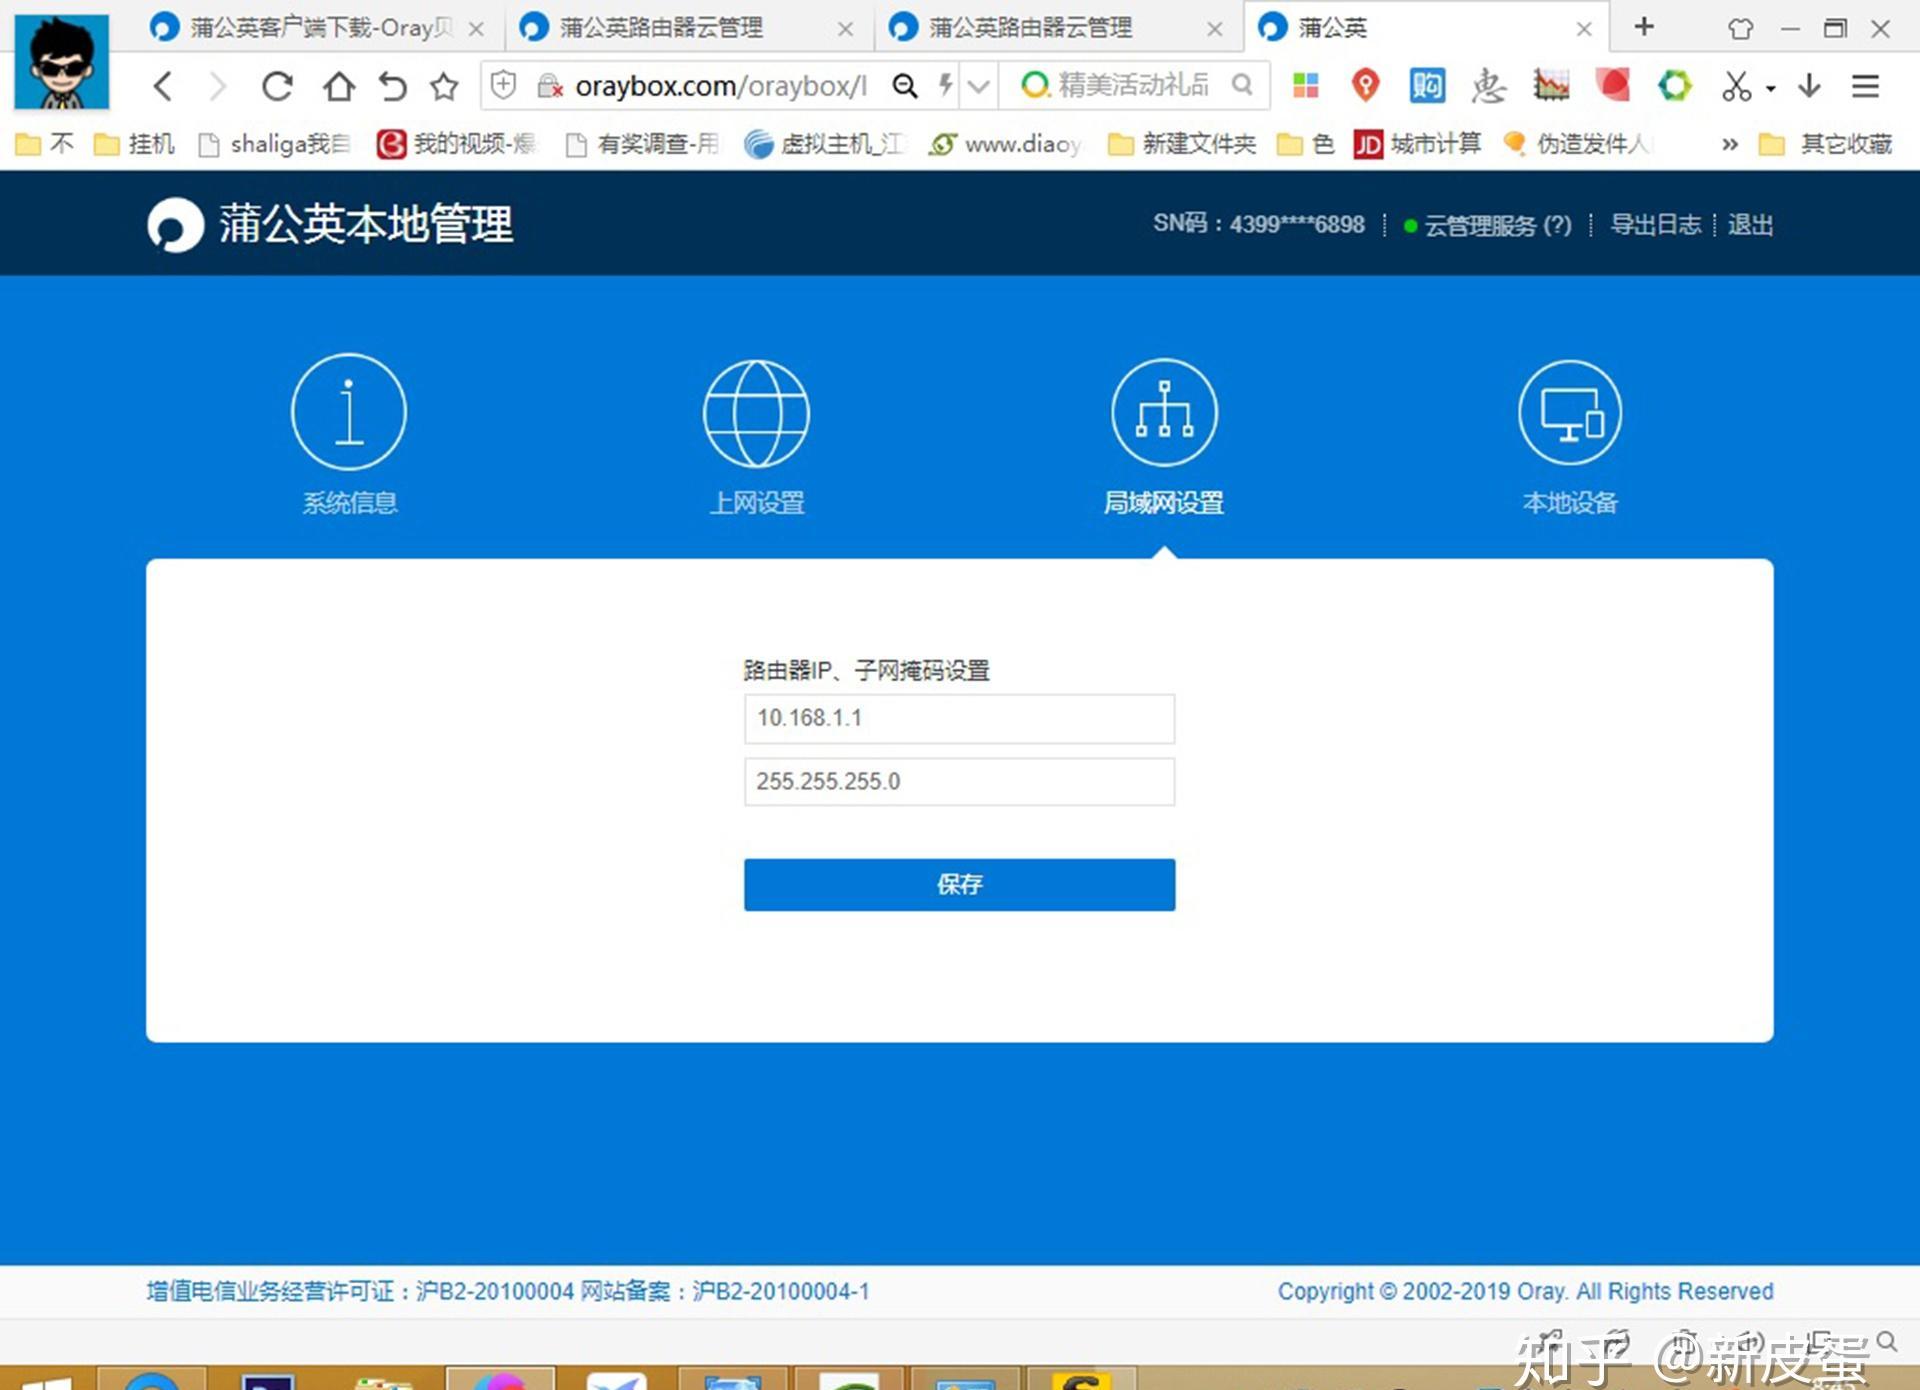
Task: Click the lightning speed mode icon
Action: click(x=945, y=86)
